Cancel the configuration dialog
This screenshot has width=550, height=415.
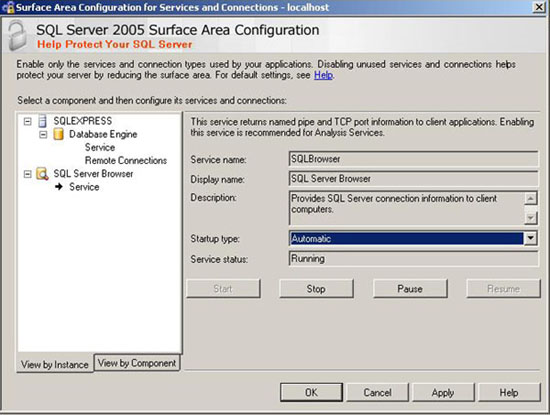coord(377,392)
